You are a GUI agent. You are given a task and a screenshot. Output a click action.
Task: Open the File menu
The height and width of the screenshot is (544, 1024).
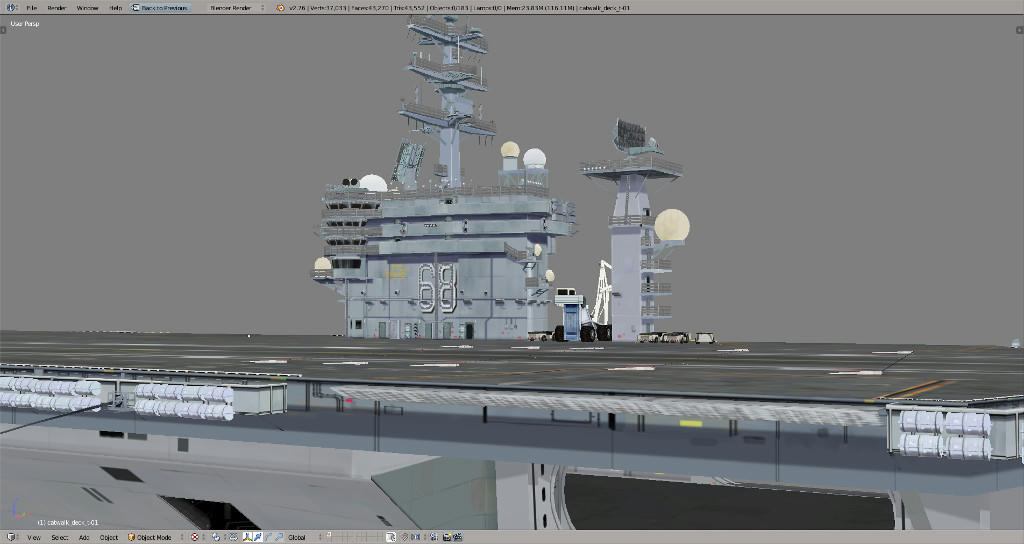32,8
